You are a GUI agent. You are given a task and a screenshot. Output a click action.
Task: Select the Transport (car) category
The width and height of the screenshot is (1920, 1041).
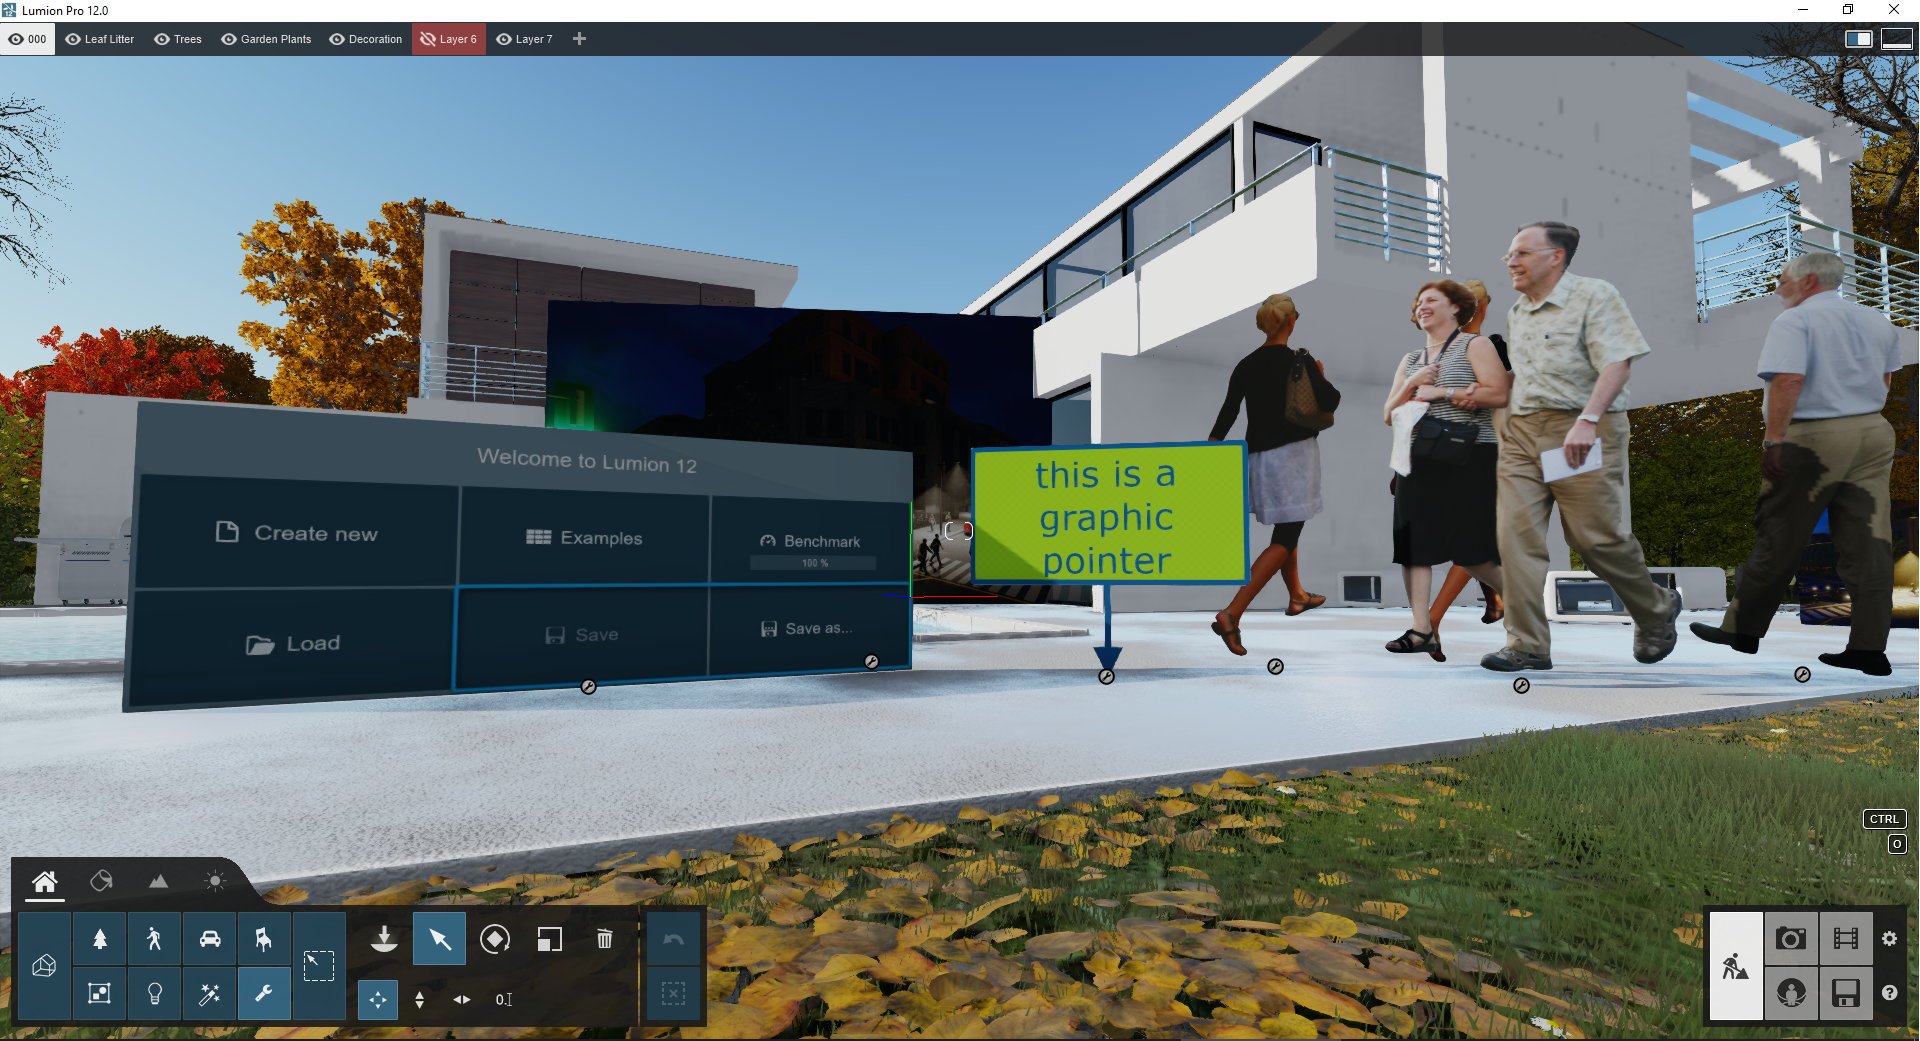[209, 939]
